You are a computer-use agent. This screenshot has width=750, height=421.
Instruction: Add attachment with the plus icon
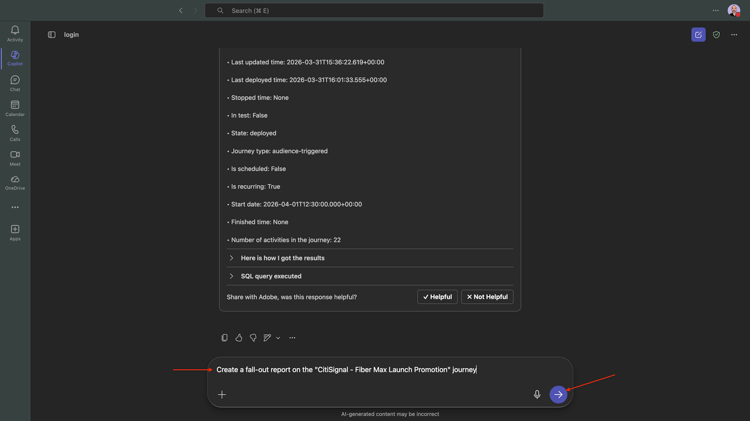click(x=222, y=394)
